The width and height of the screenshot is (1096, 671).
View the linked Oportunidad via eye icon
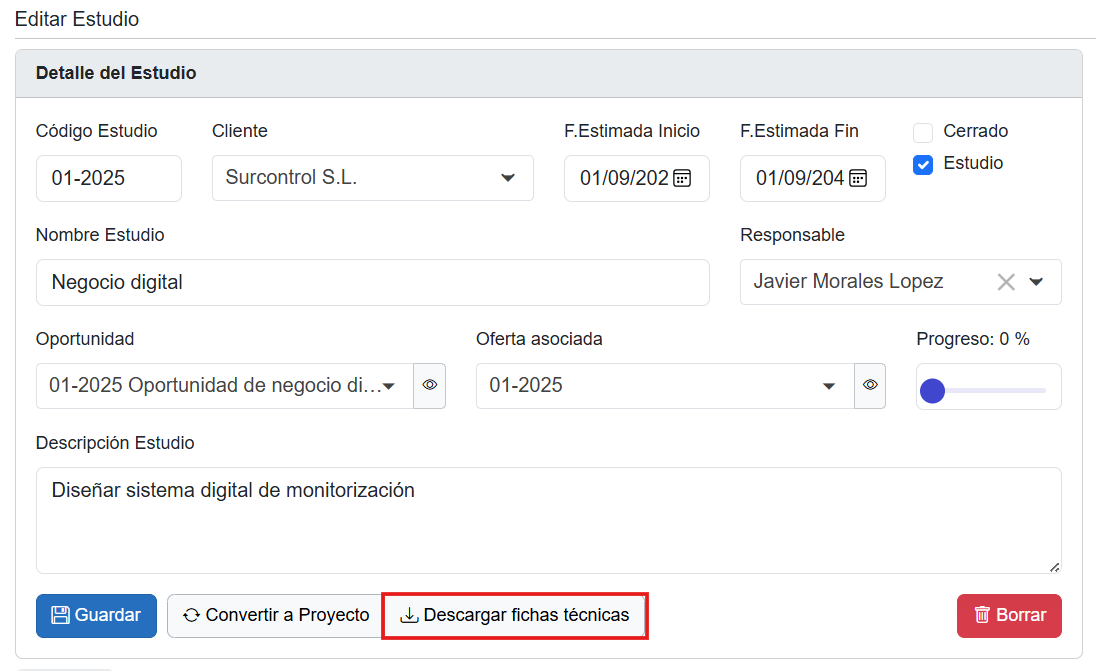430,385
